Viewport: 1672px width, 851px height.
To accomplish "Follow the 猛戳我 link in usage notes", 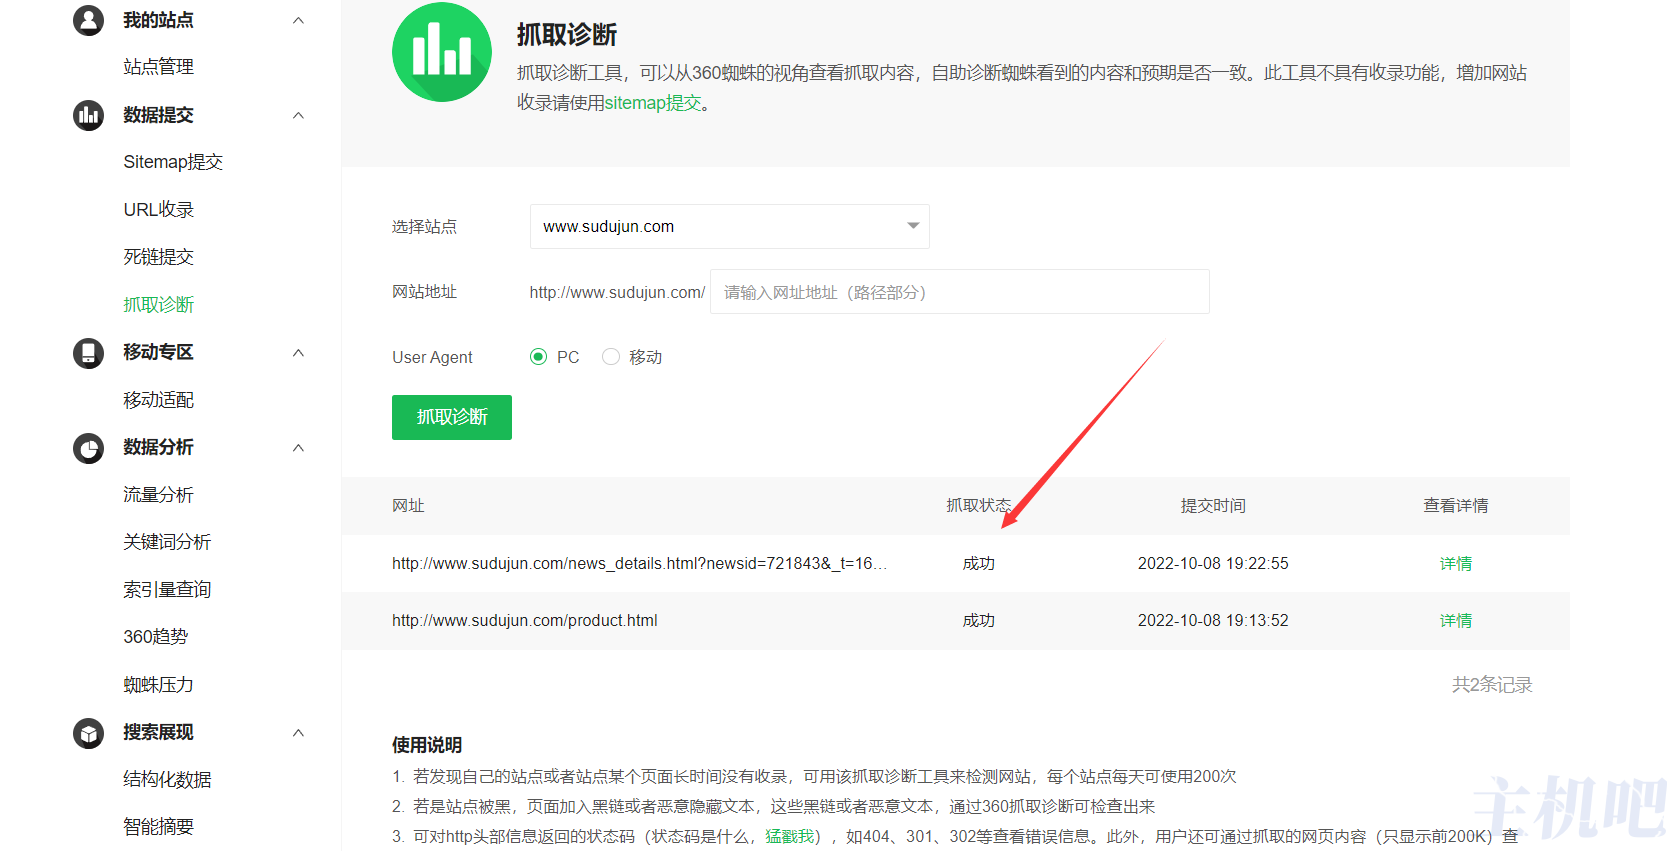I will click(789, 836).
